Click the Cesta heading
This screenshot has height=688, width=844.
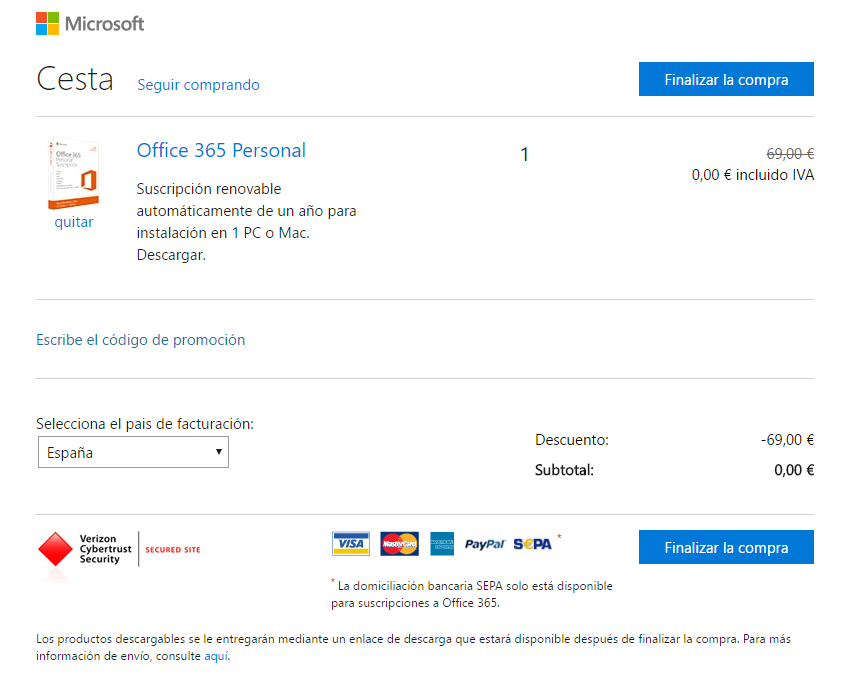point(75,79)
